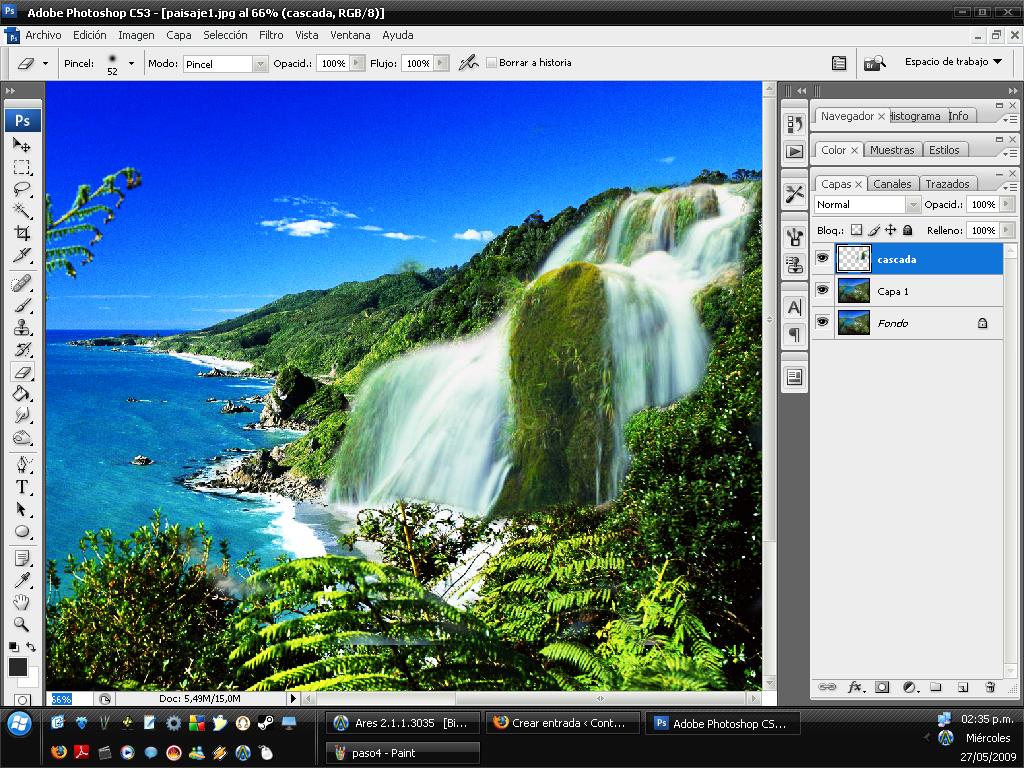1024x768 pixels.
Task: Open eraser Opacid. slider arrow in options bar
Action: tap(357, 63)
